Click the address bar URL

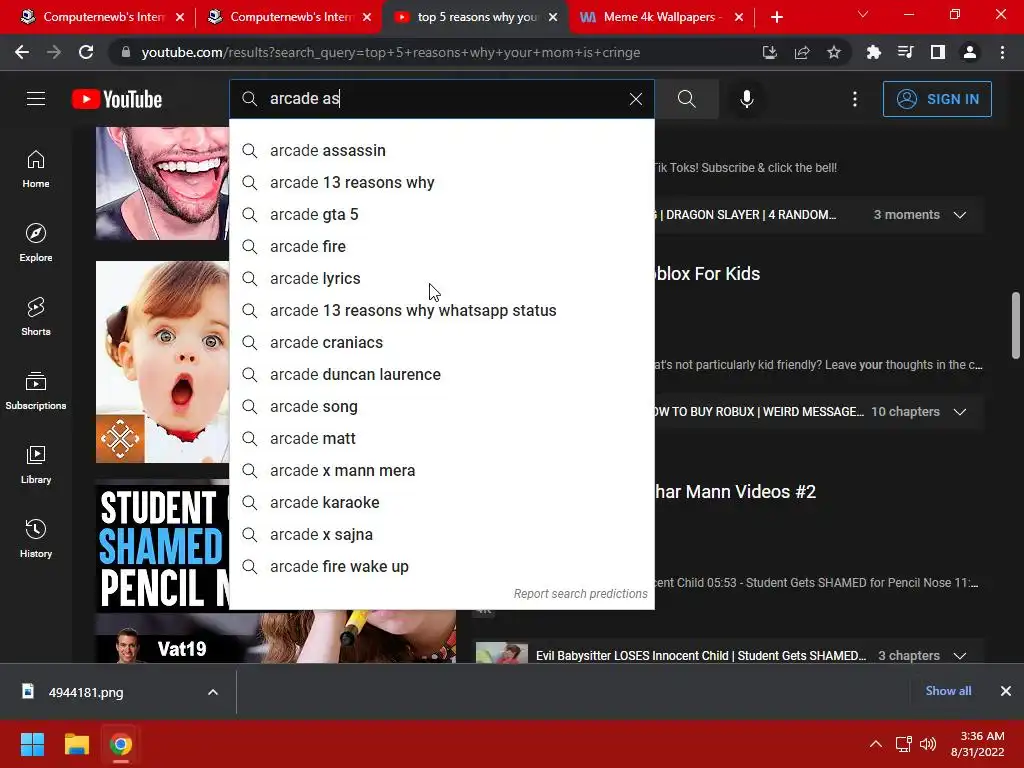coord(391,52)
